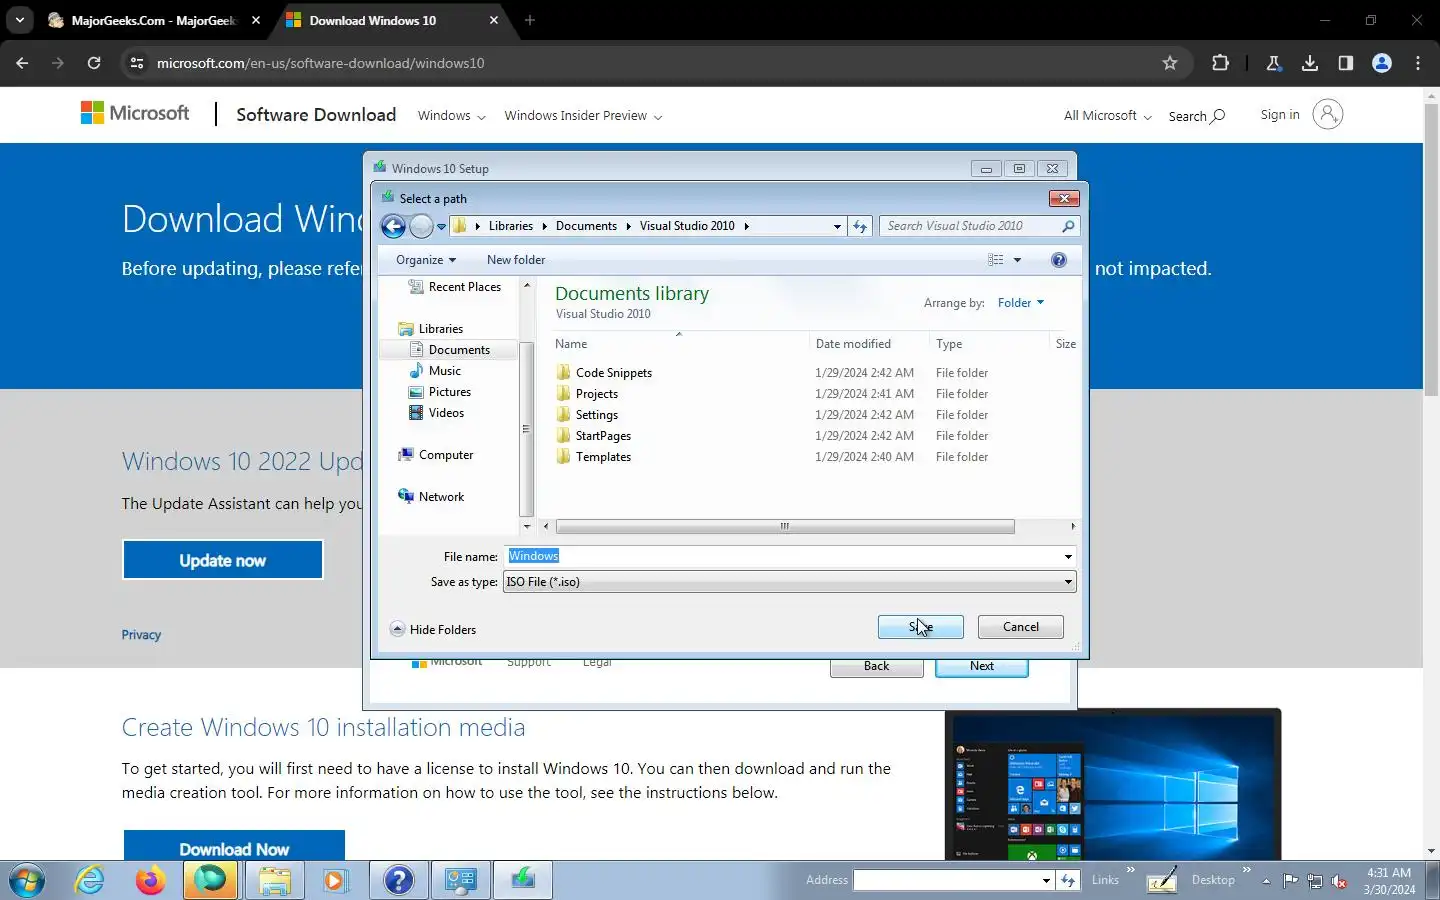
Task: Click the Update now button
Action: [x=223, y=560]
